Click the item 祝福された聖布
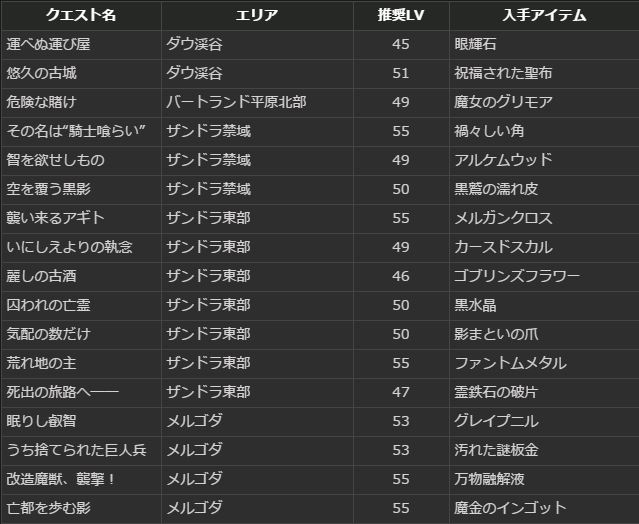This screenshot has height=524, width=639. pos(503,73)
